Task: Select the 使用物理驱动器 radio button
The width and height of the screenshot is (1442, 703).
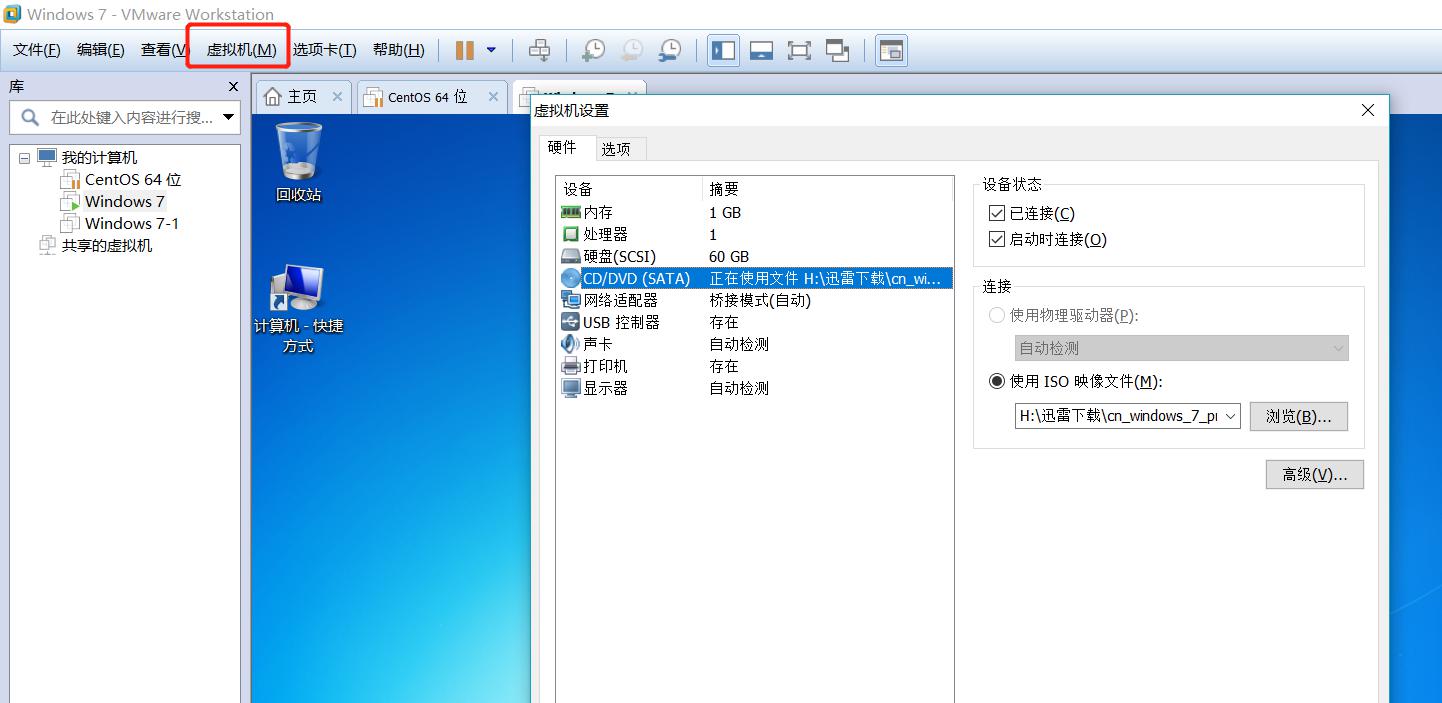Action: (996, 315)
